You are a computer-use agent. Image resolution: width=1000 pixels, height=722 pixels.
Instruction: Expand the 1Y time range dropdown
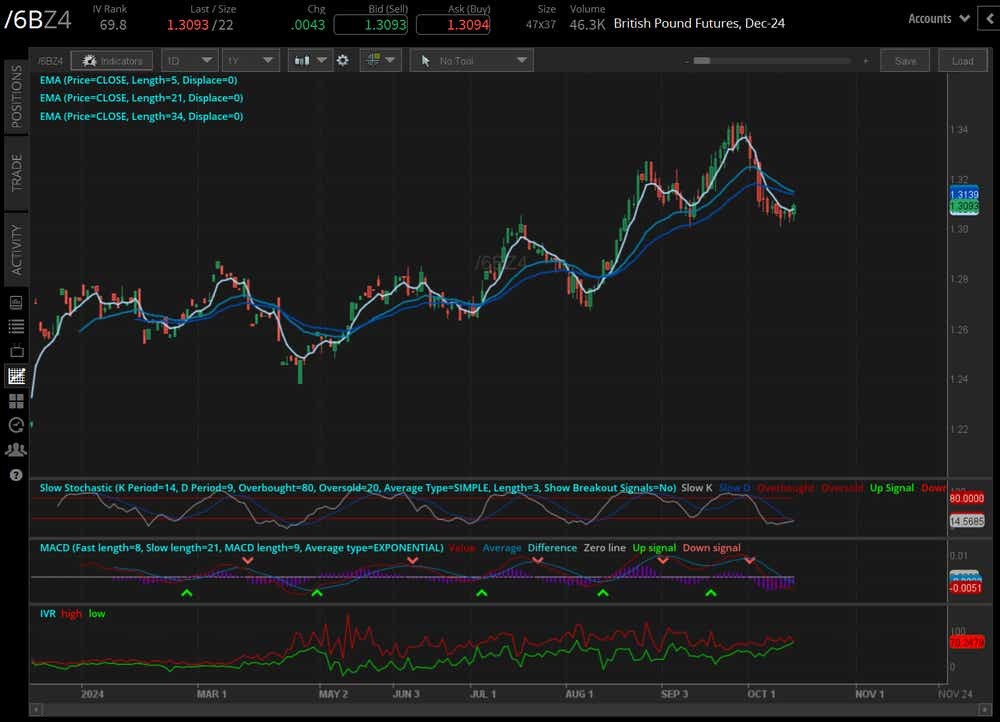pyautogui.click(x=250, y=61)
